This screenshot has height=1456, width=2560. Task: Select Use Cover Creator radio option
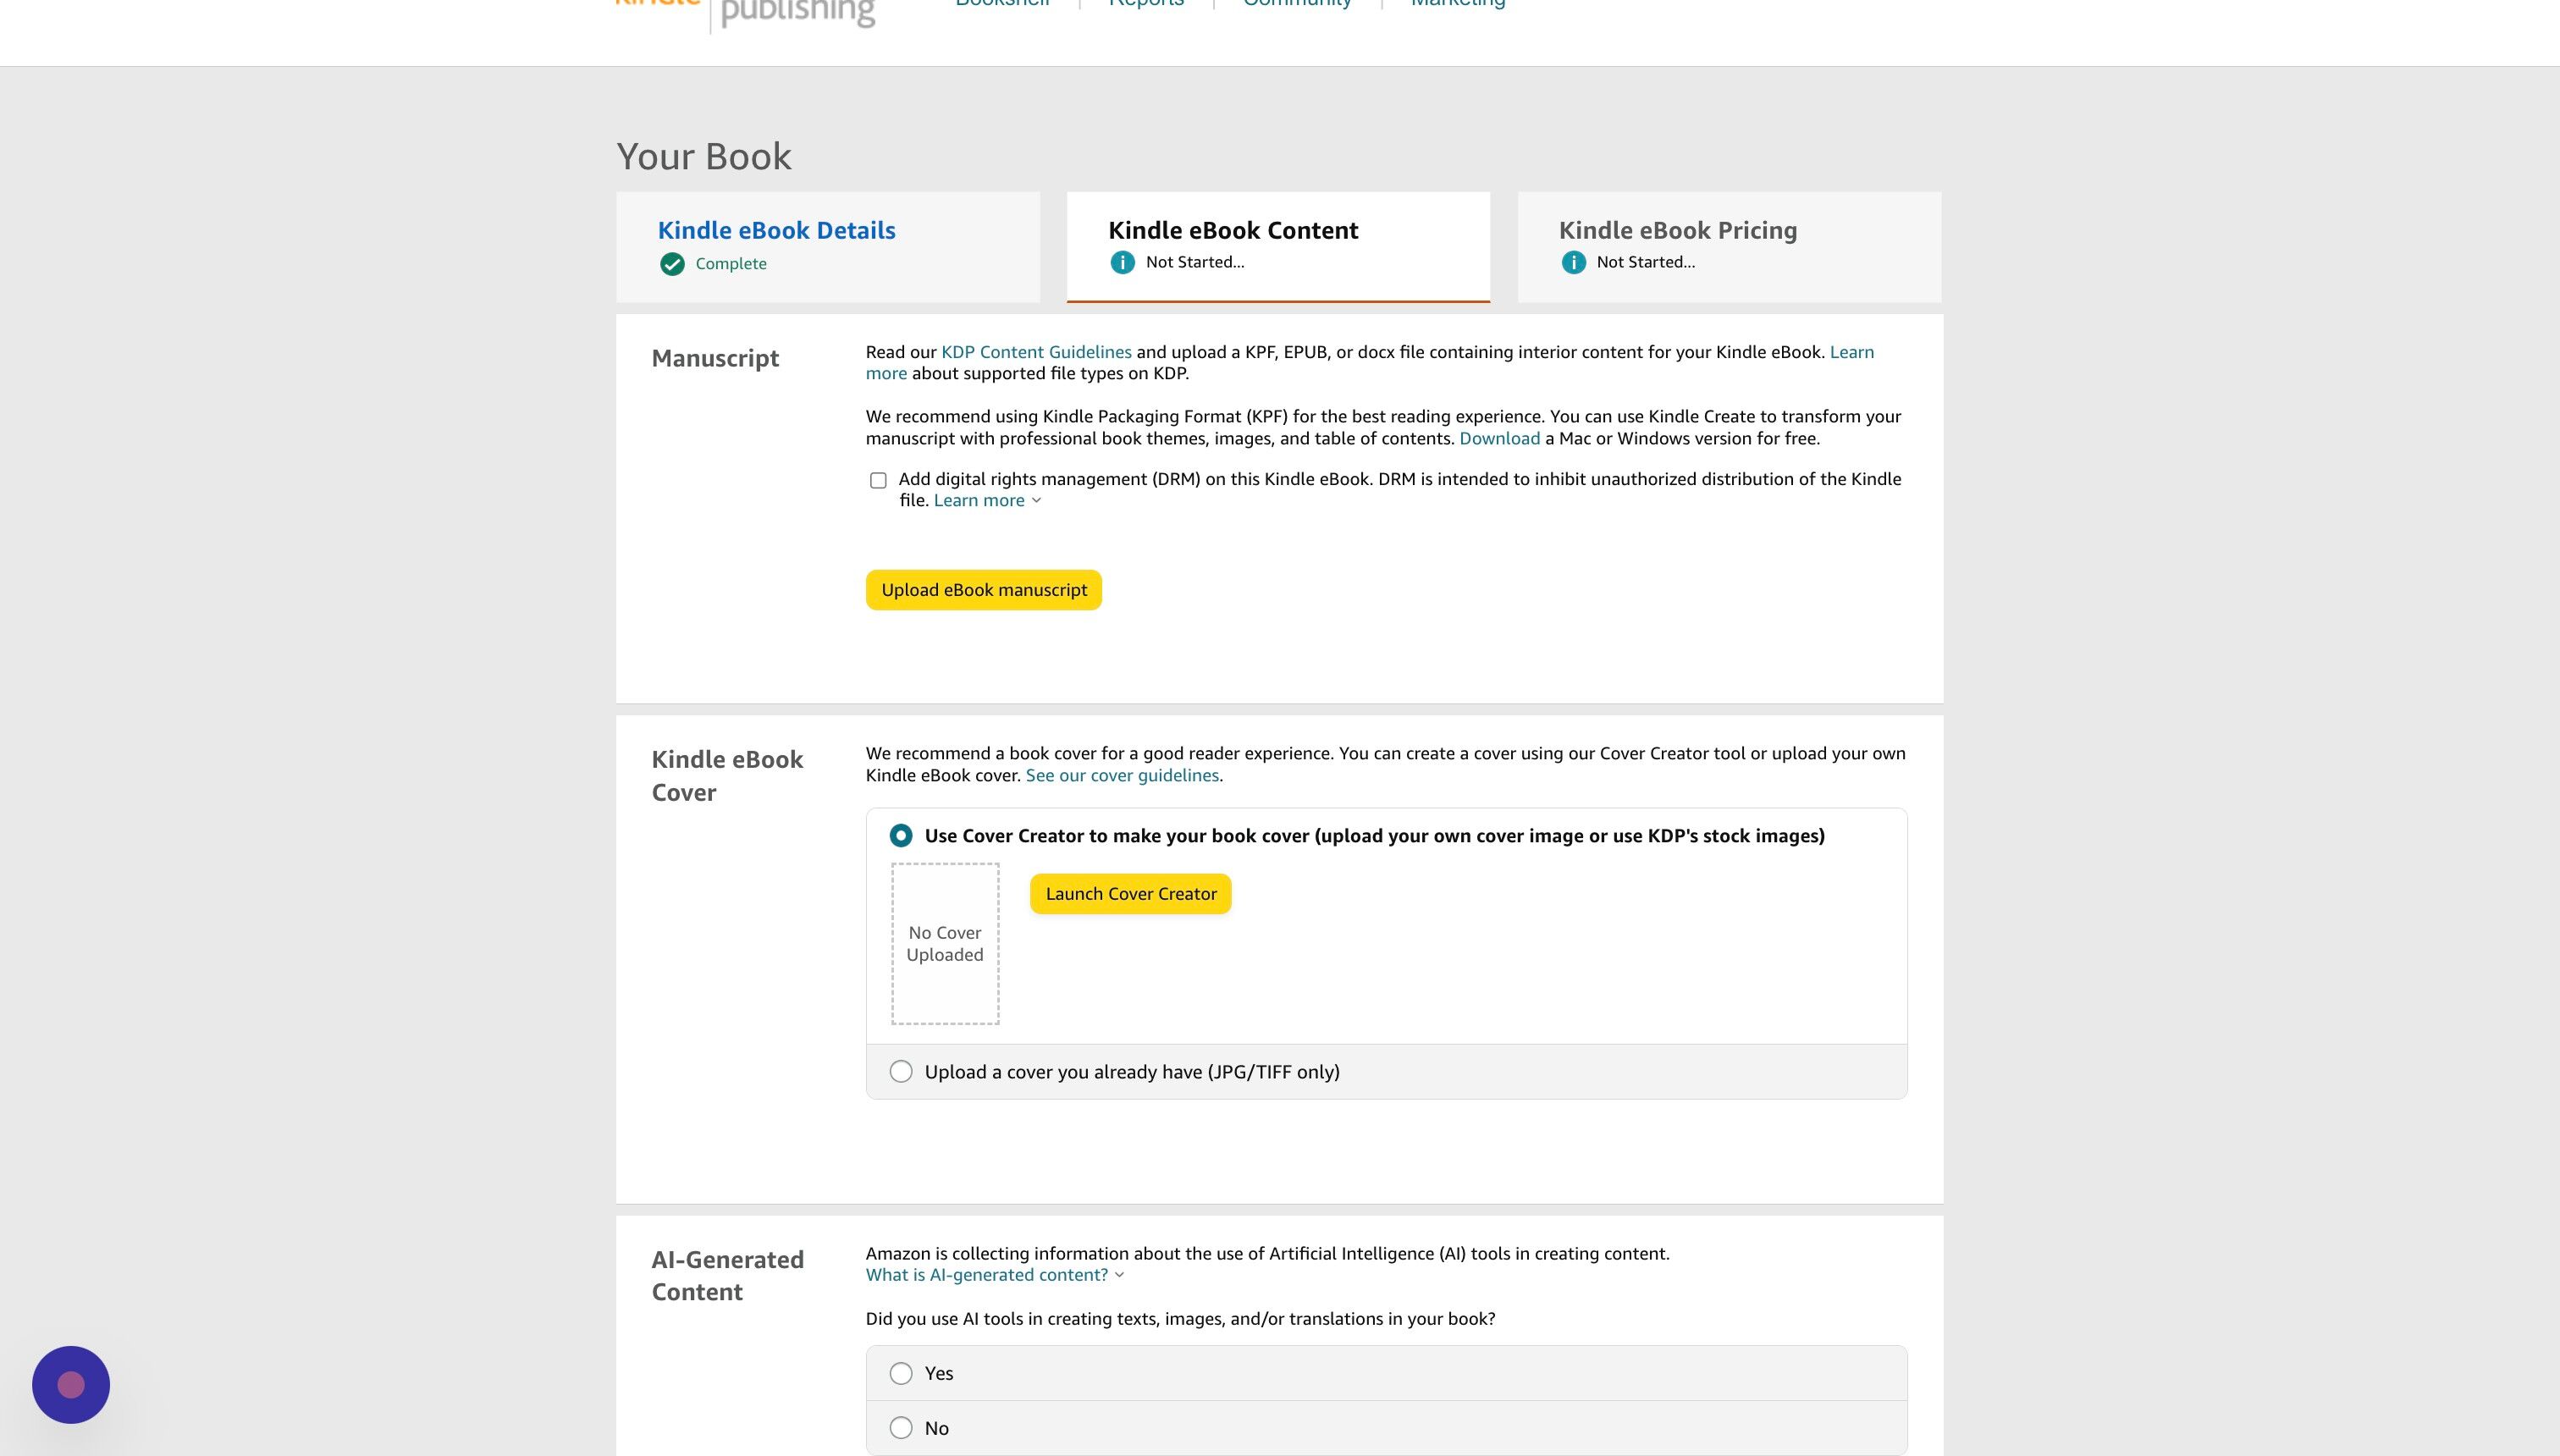(901, 835)
